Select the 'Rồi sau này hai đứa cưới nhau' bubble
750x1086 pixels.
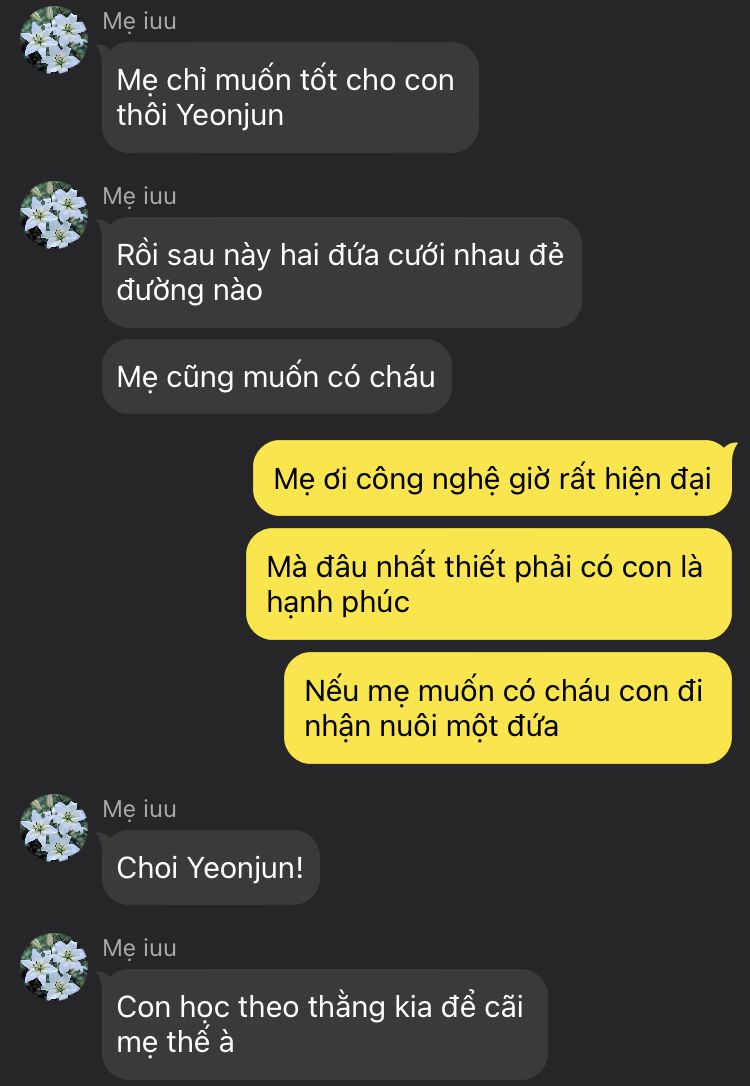tap(341, 273)
